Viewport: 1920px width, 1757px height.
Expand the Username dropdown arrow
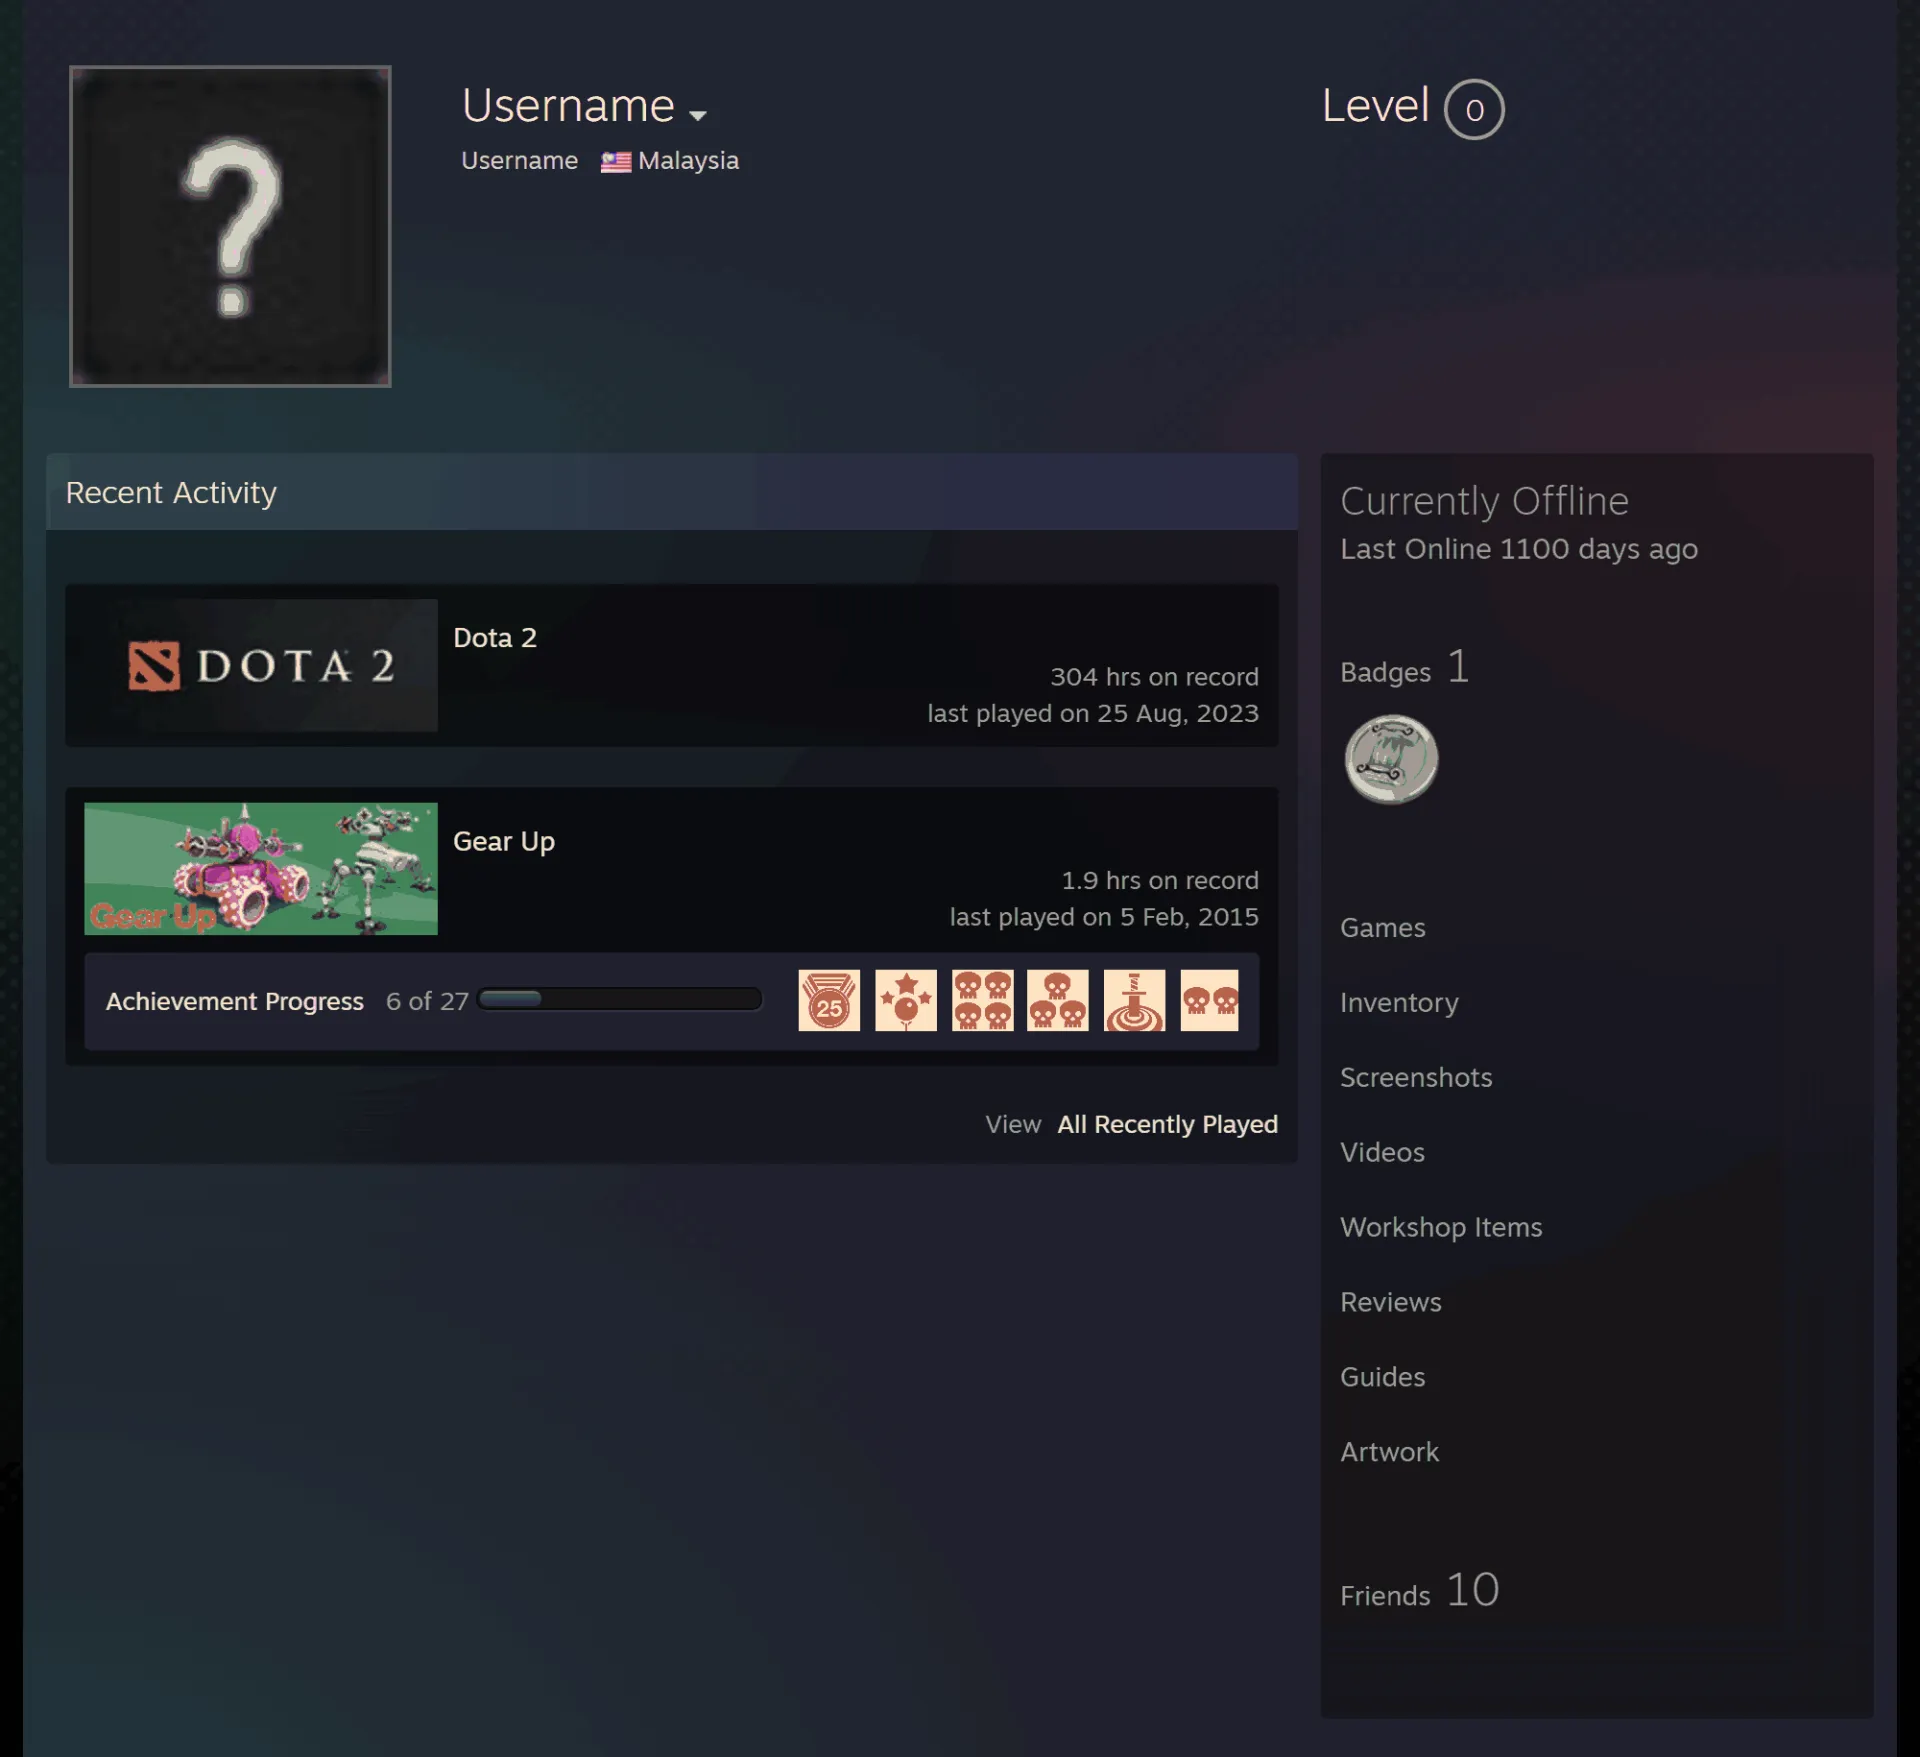click(x=698, y=115)
